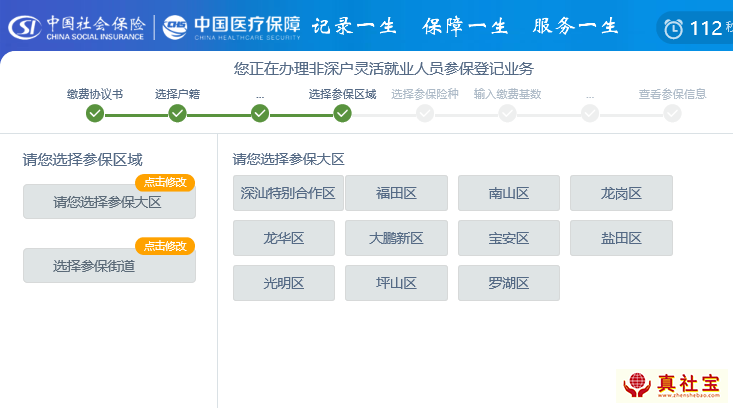This screenshot has height=408, width=733.
Task: Select 宝安区 district
Action: pos(509,238)
